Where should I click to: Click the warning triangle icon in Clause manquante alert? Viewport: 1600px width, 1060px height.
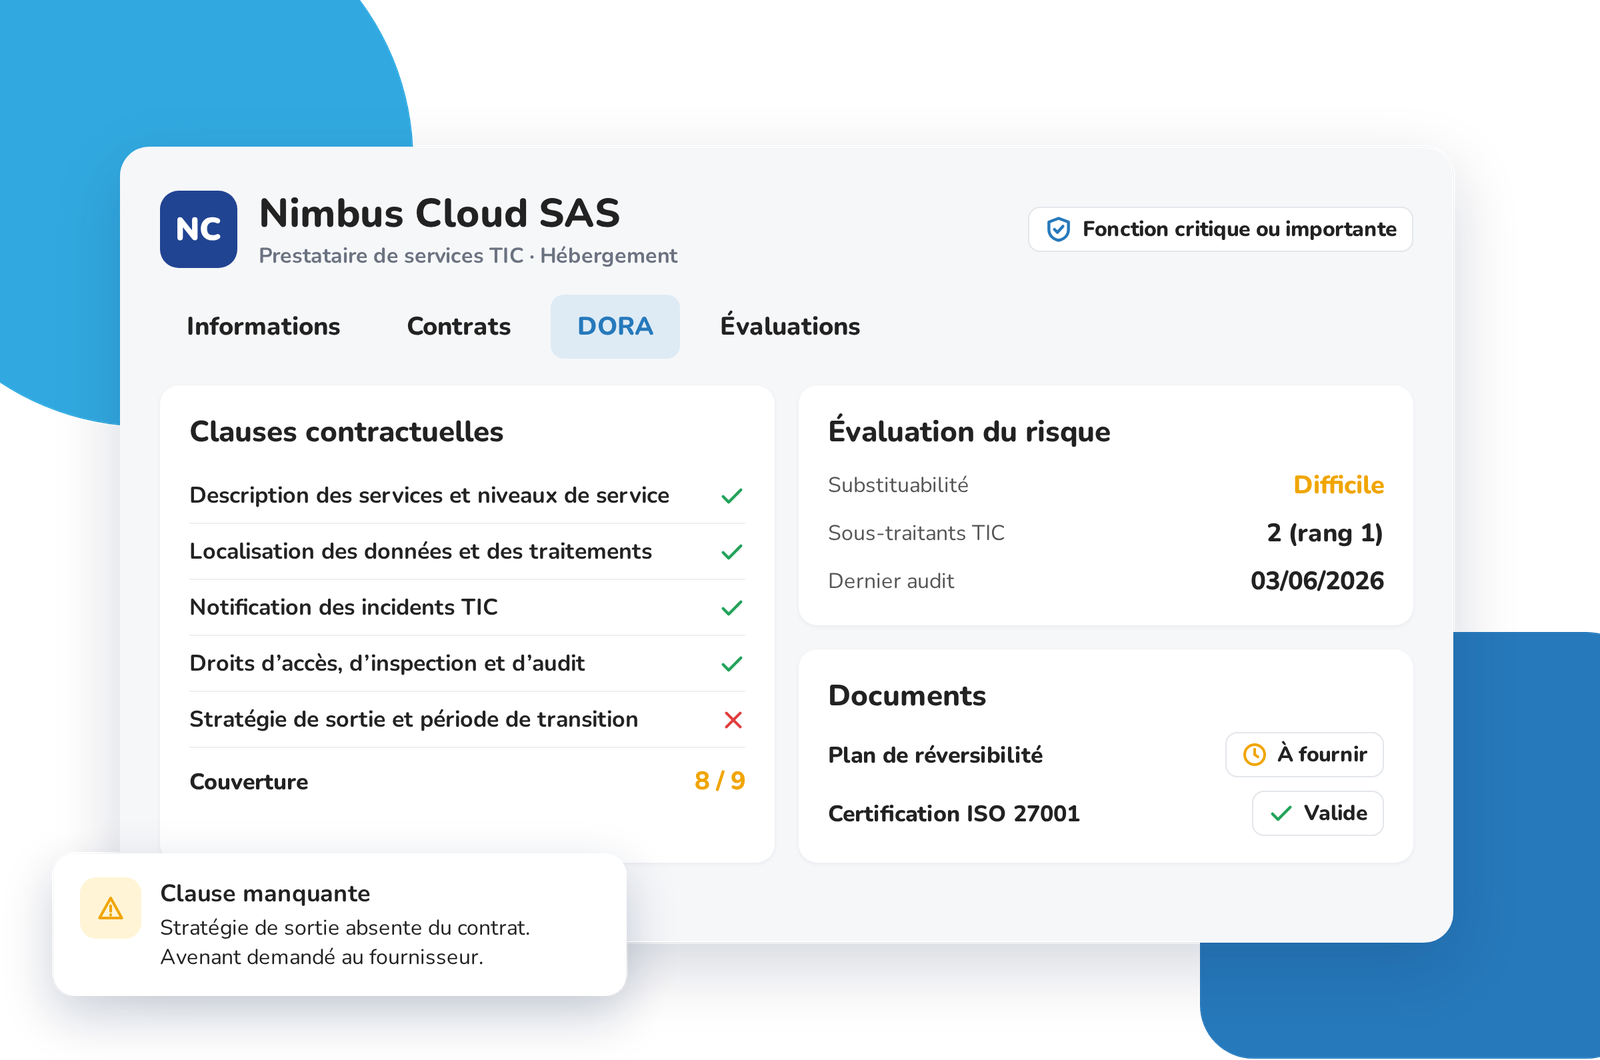click(x=111, y=908)
